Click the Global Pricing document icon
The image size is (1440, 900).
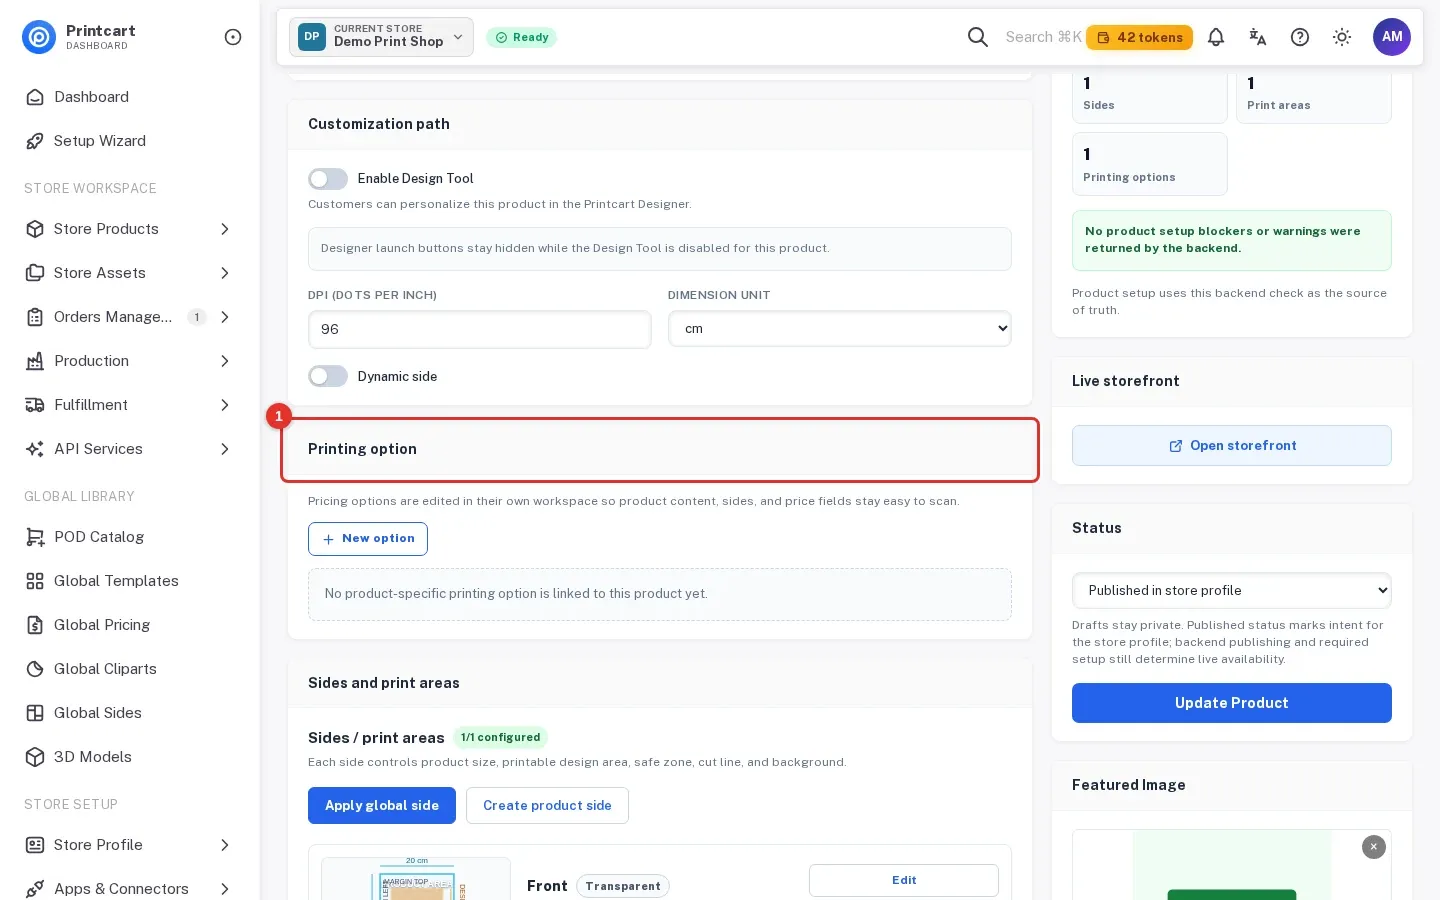pyautogui.click(x=35, y=625)
